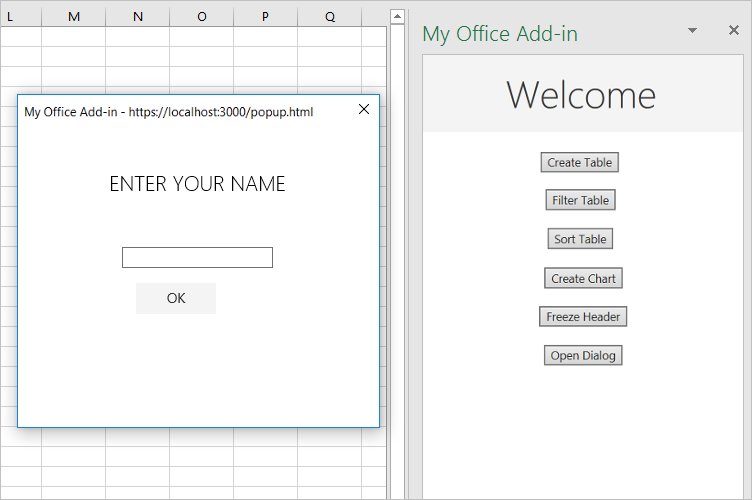The image size is (752, 500).
Task: Click the dialog title bar URL text
Action: point(221,112)
